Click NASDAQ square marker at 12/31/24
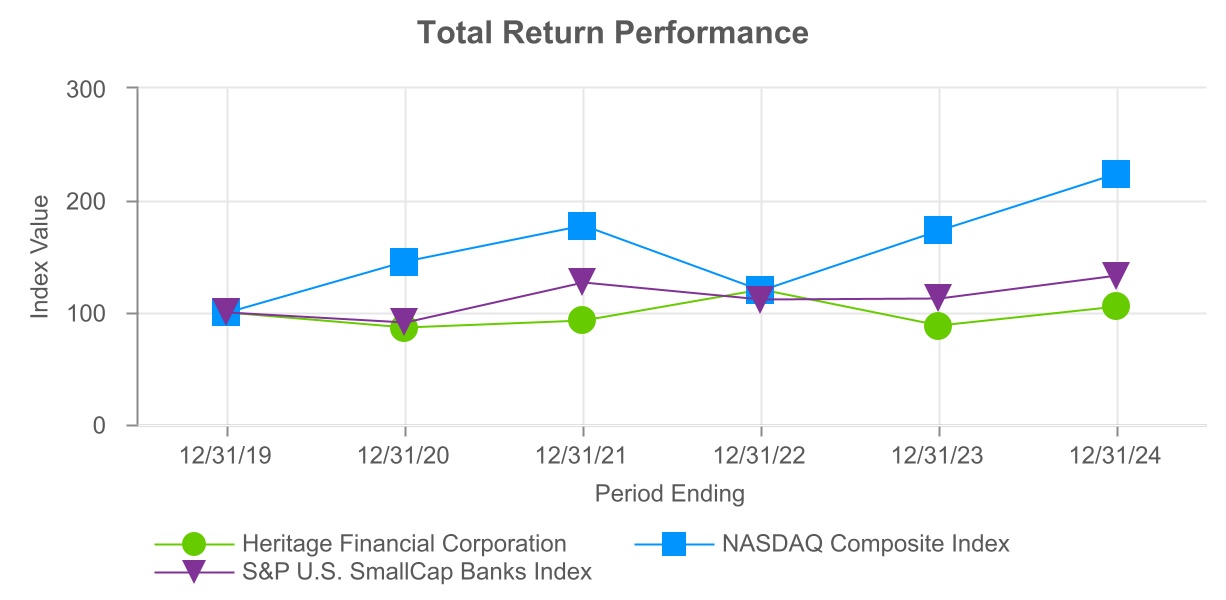 [x=1116, y=174]
